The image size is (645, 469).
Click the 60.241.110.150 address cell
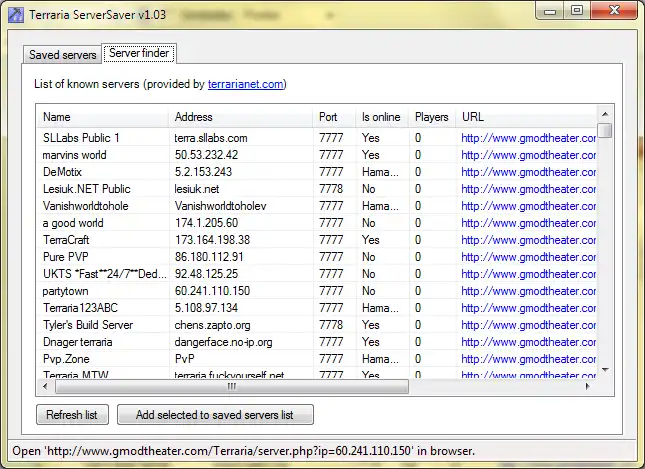point(212,291)
